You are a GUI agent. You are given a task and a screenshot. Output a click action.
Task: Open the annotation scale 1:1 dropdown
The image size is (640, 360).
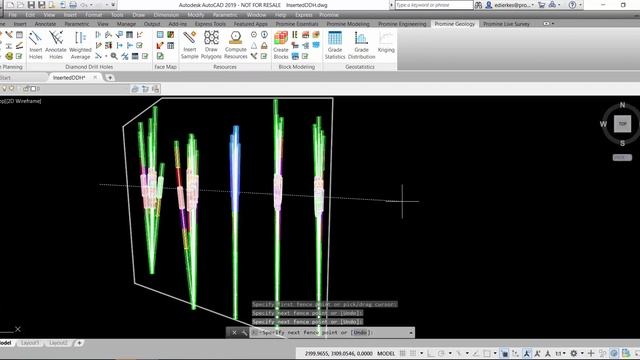point(560,353)
